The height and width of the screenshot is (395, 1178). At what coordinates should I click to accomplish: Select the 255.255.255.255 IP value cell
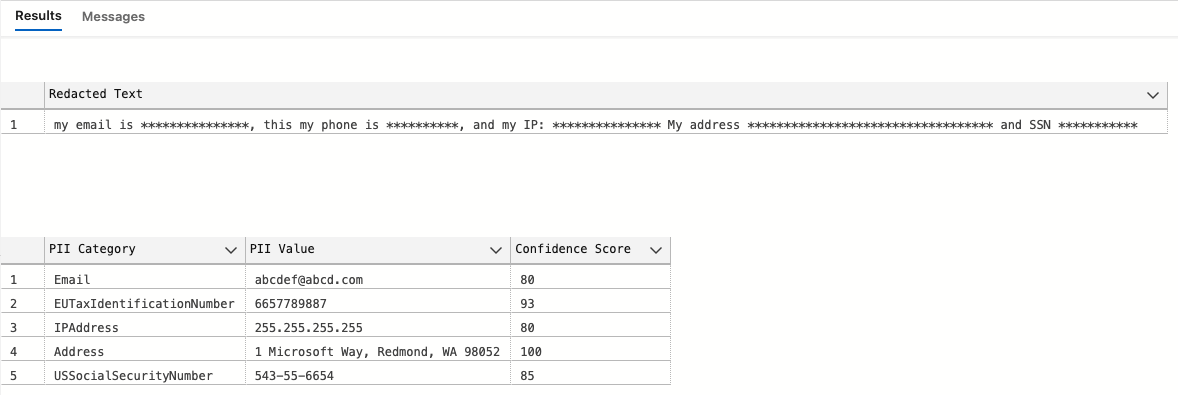(x=378, y=327)
